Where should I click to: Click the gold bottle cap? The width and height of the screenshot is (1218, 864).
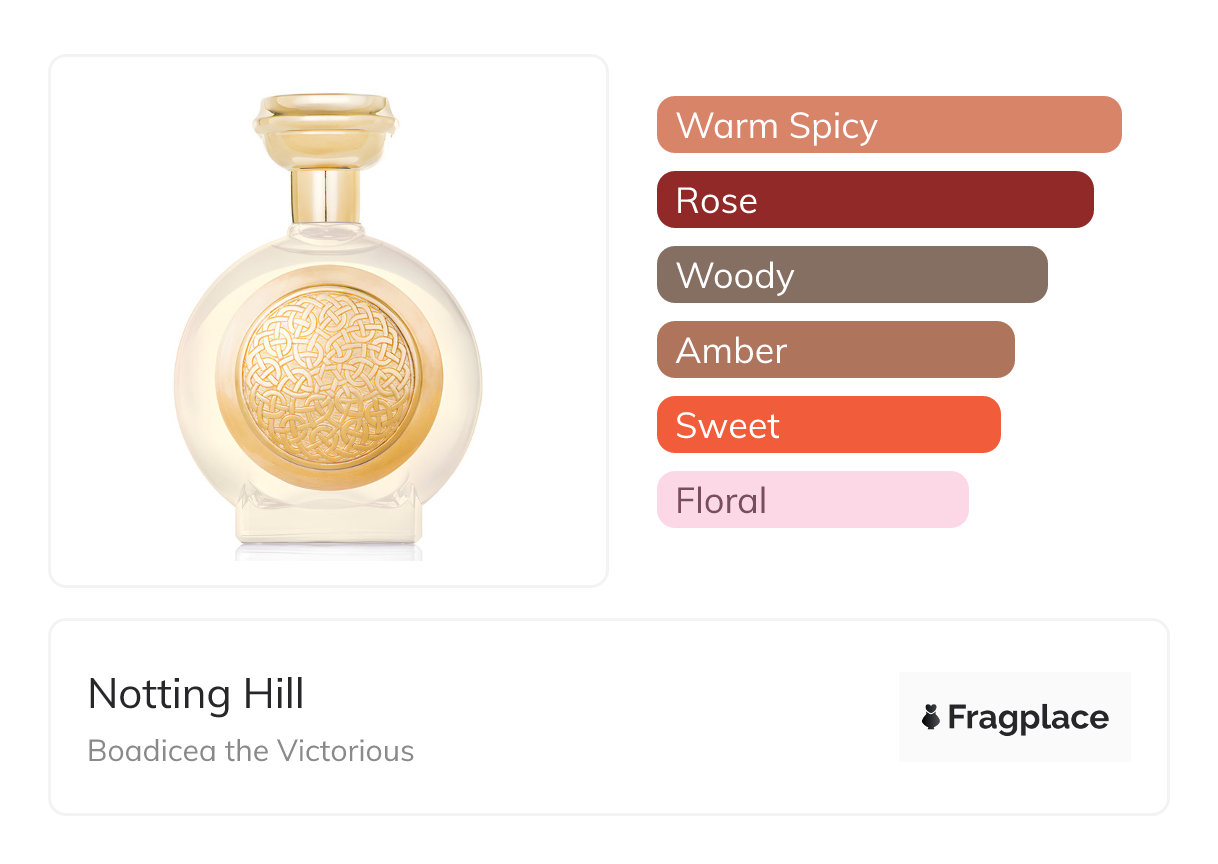click(x=326, y=130)
